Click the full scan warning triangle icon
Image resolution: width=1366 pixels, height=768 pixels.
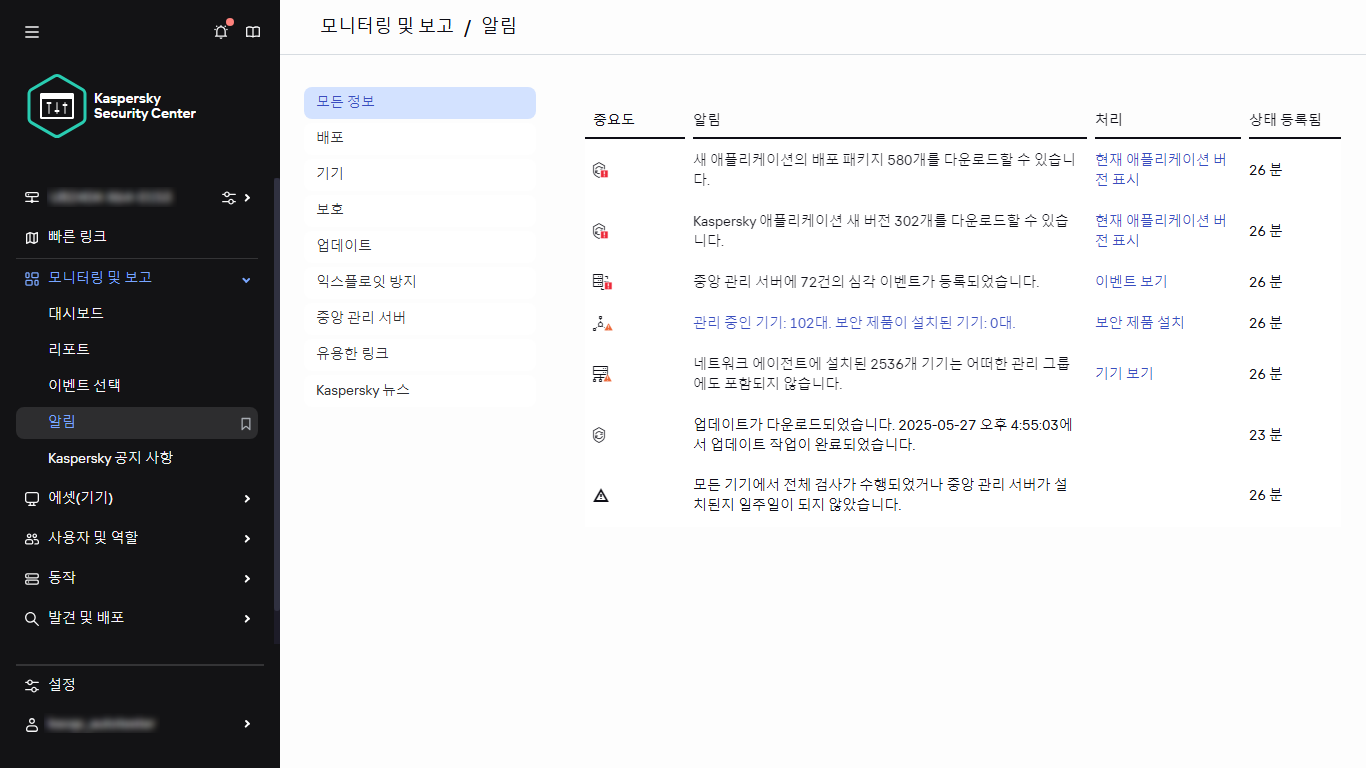pos(601,494)
